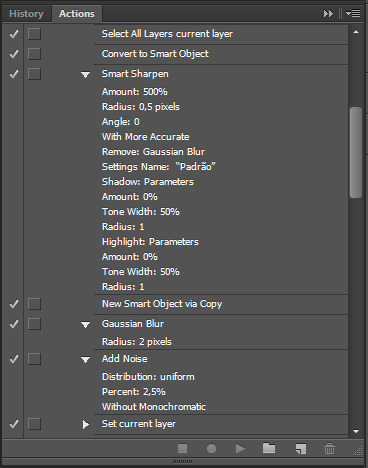
Task: Click Without Monochromatic text
Action: (x=154, y=407)
